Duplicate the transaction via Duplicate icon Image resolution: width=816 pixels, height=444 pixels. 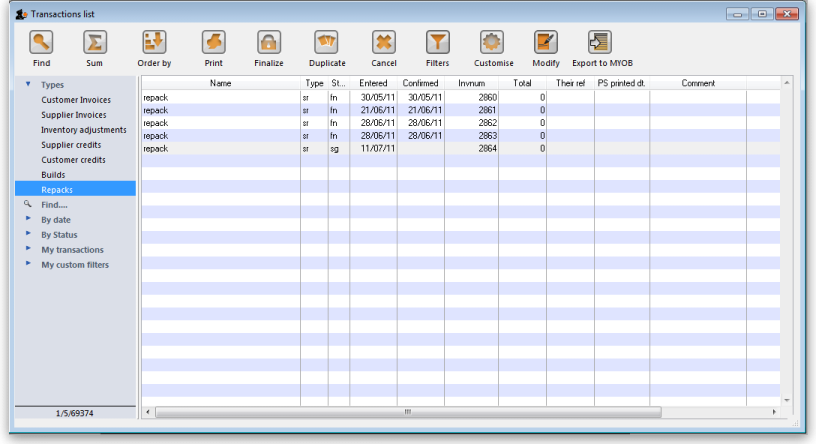(327, 42)
